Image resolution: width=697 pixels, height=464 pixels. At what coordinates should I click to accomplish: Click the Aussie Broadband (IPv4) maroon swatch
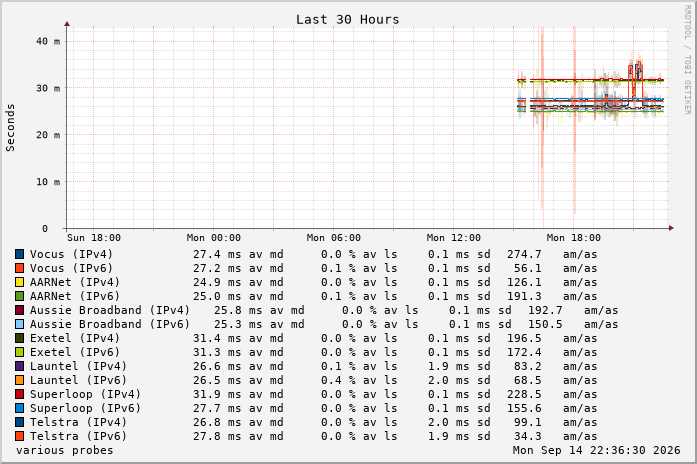20,310
